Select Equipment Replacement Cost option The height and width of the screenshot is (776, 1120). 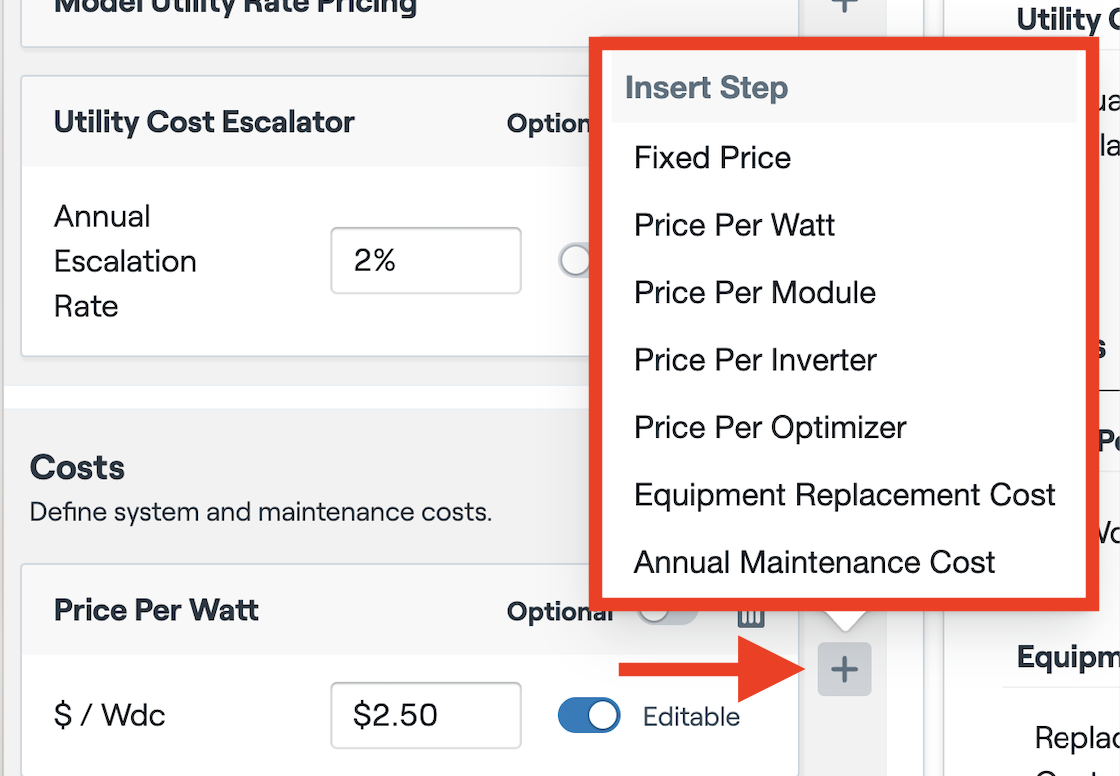[x=844, y=495]
